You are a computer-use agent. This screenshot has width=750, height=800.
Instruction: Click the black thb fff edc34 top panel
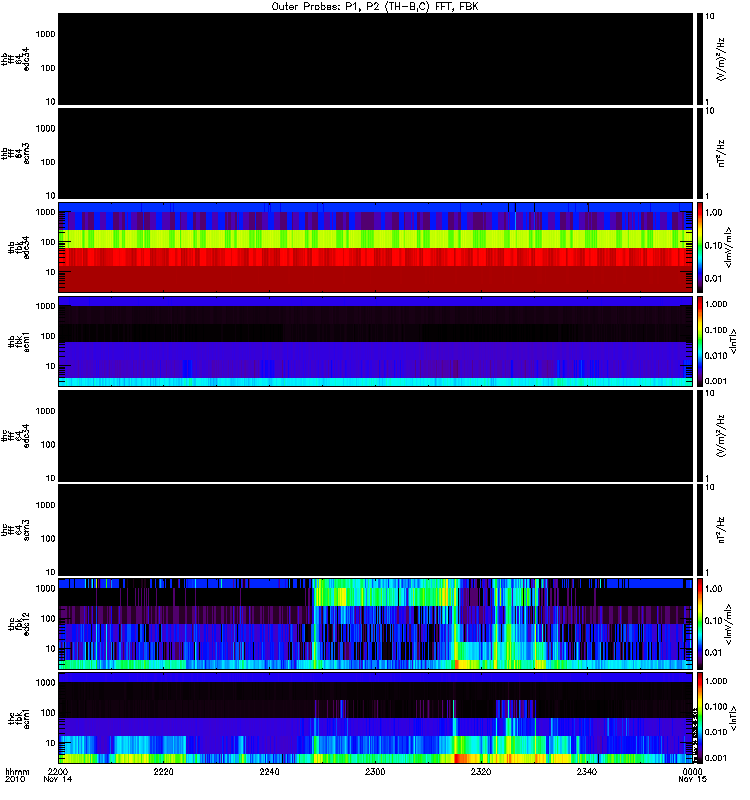[376, 59]
